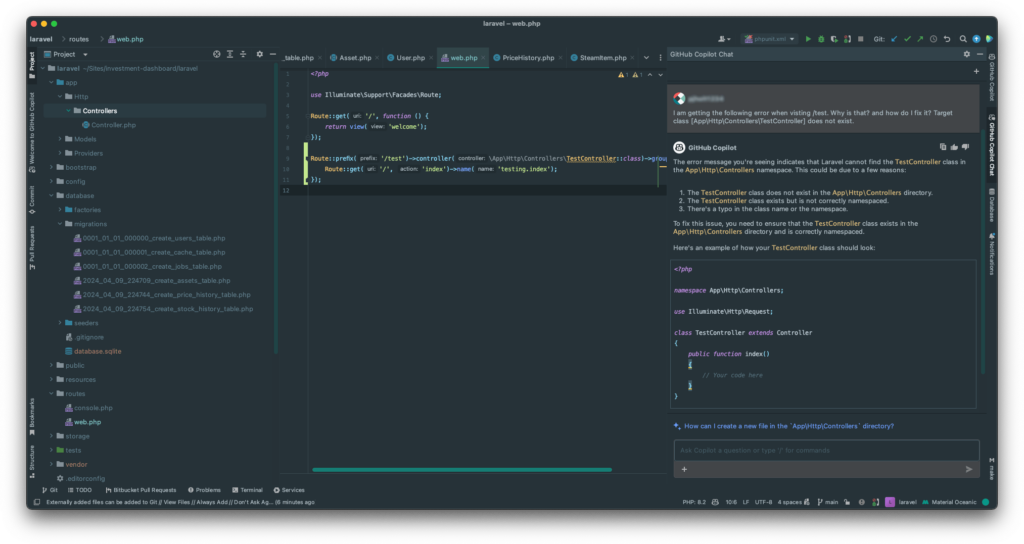Viewport: 1024px width, 544px height.
Task: Switch to the PriceHistory.php editor tab
Action: coord(528,57)
